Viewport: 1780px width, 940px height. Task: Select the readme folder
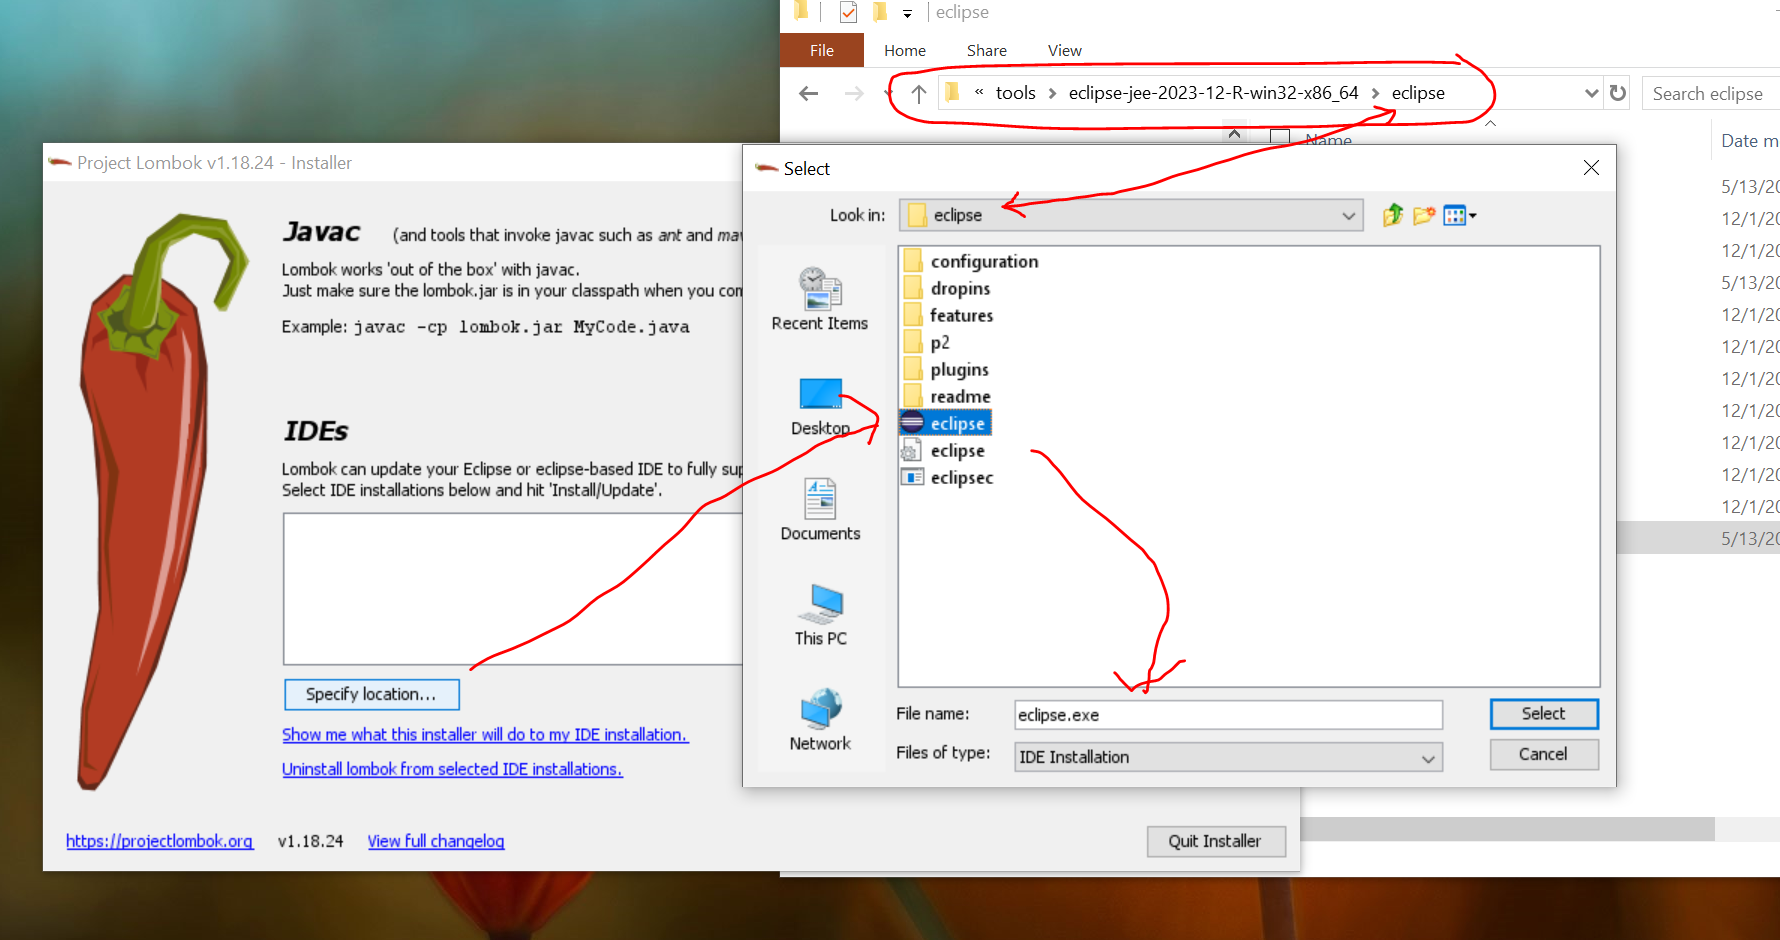(946, 396)
